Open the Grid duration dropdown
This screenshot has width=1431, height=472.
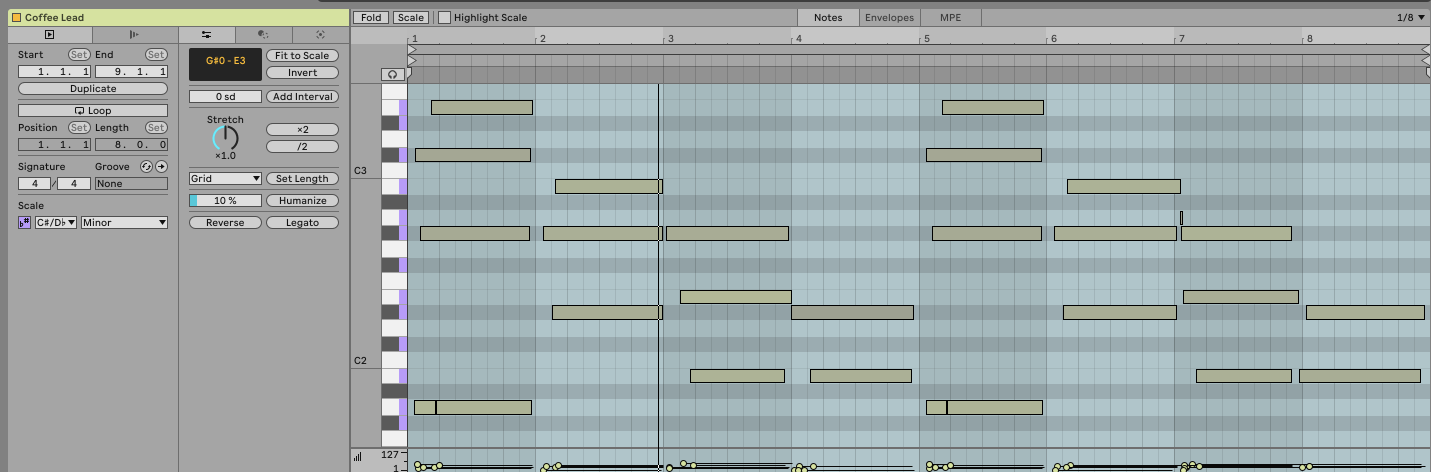[x=226, y=179]
